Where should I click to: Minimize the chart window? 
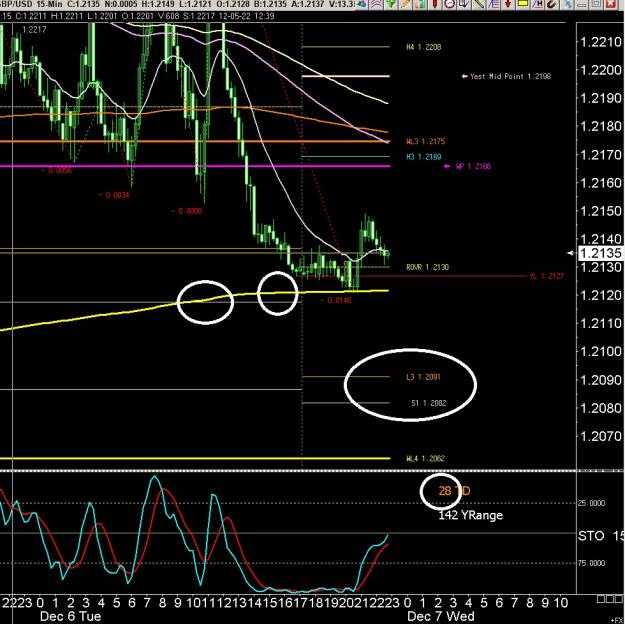pos(582,4)
